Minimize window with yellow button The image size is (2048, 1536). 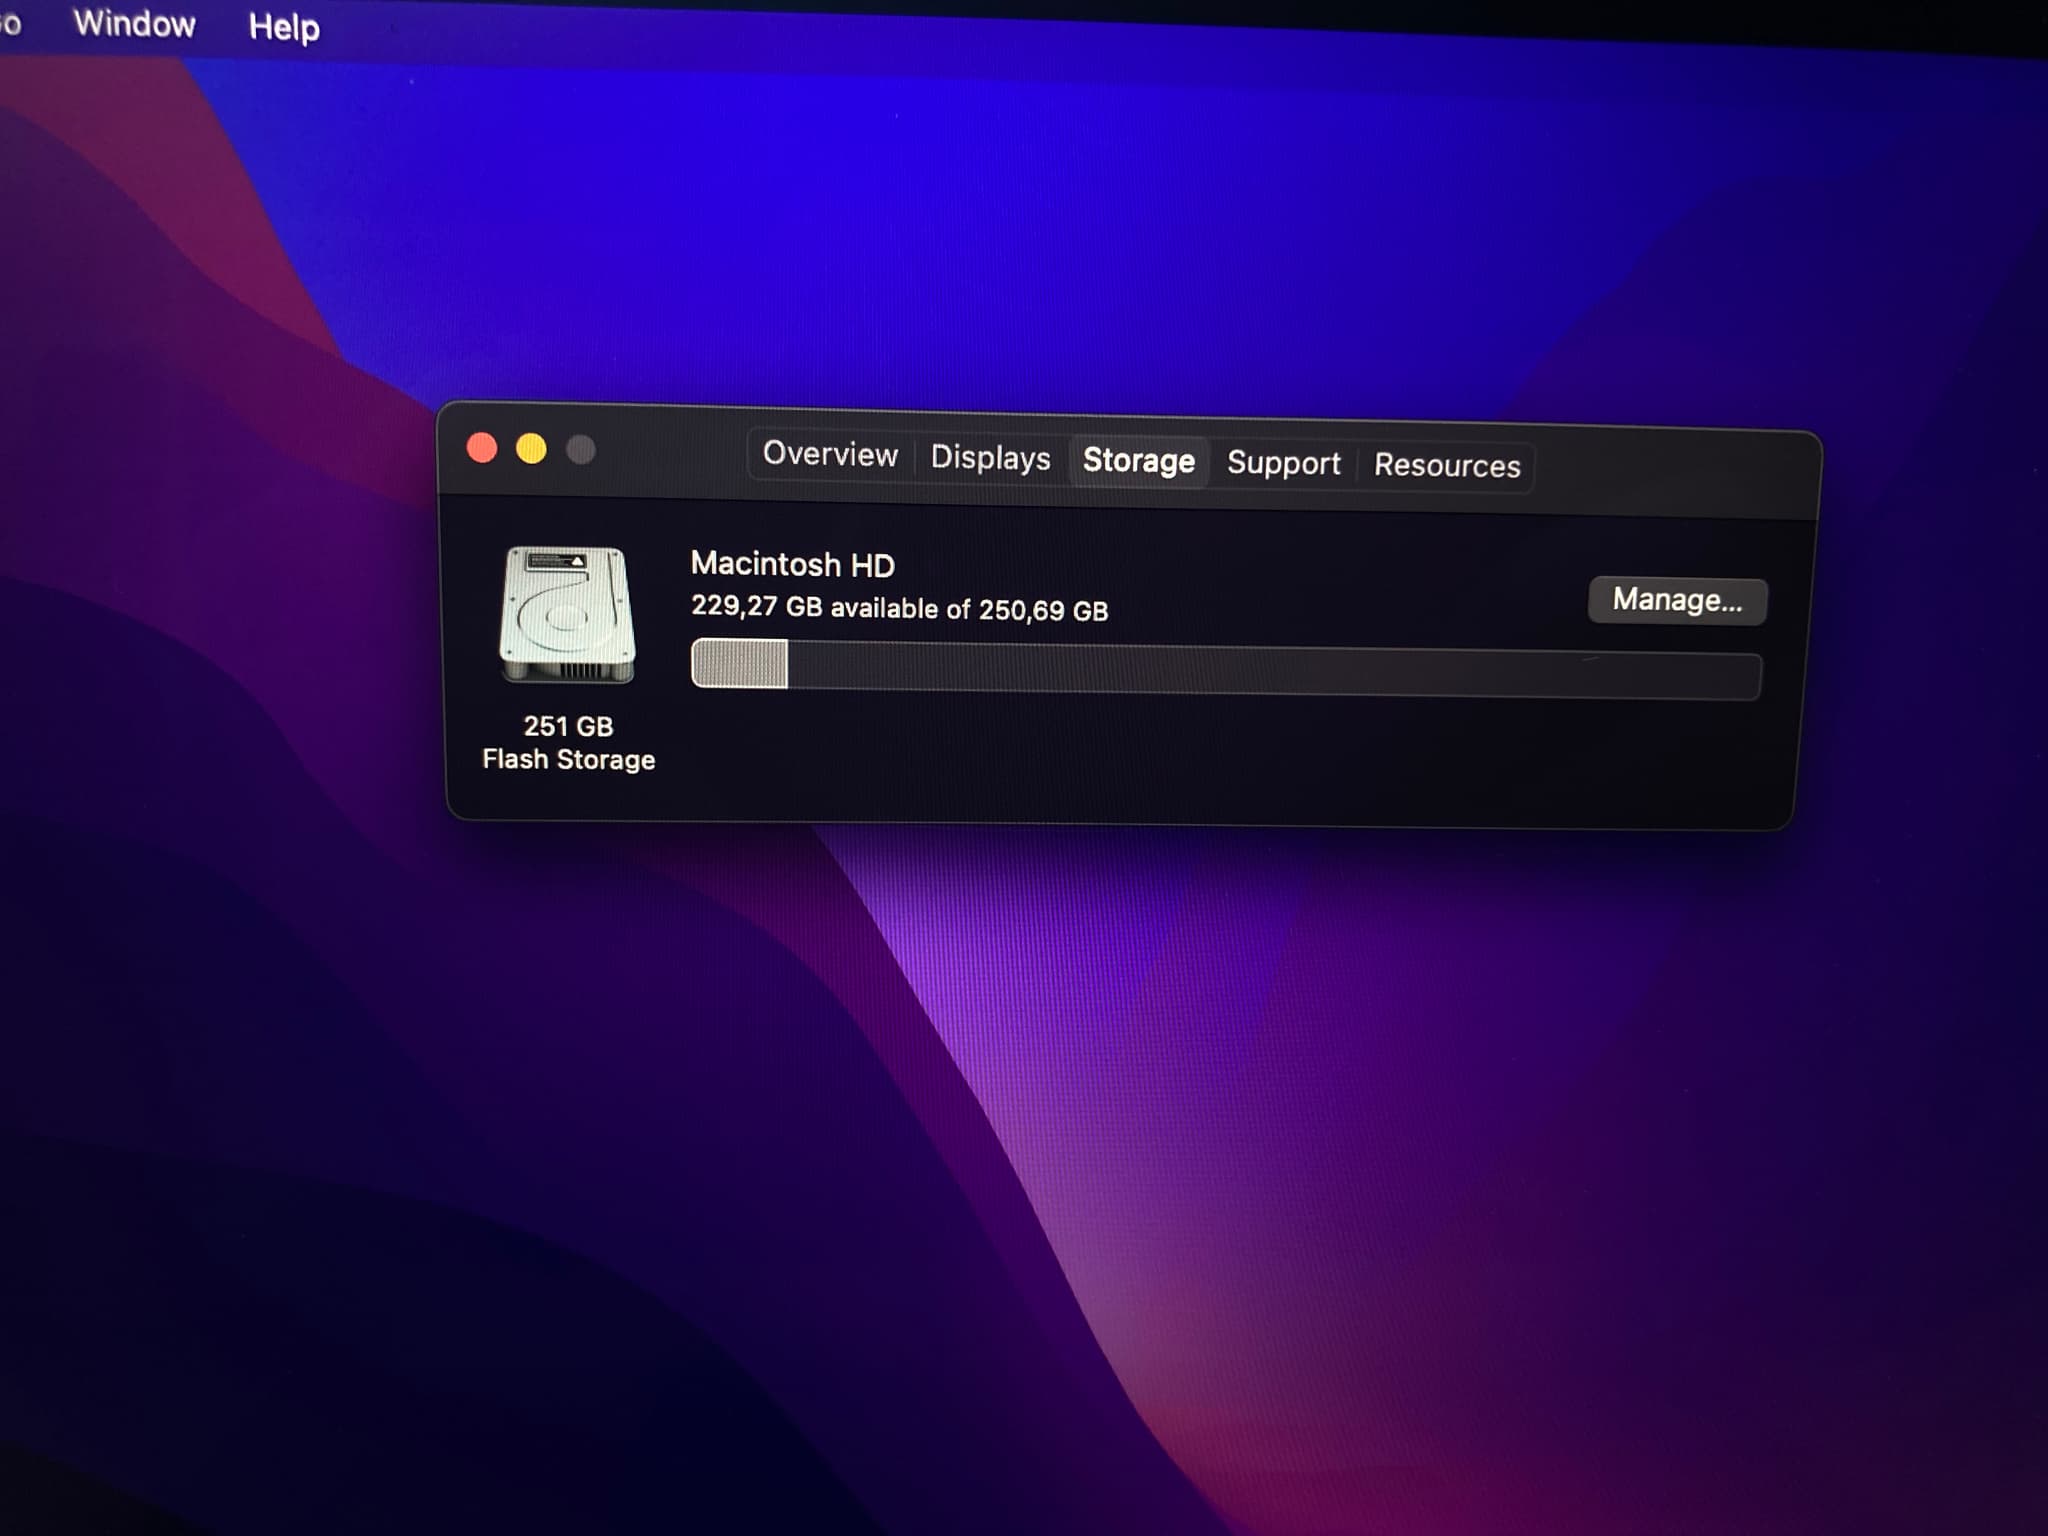click(x=531, y=449)
